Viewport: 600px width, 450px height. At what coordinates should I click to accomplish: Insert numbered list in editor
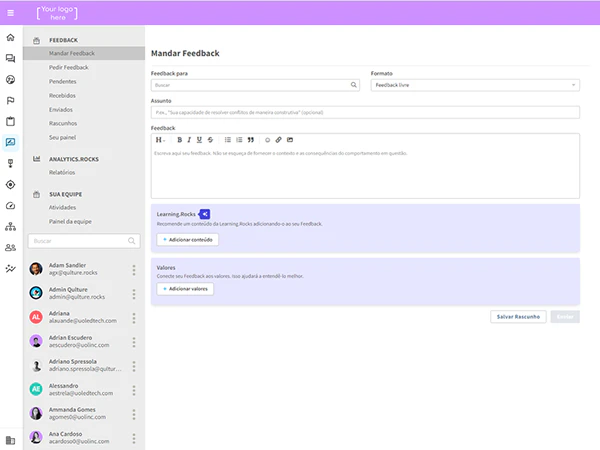[x=239, y=140]
